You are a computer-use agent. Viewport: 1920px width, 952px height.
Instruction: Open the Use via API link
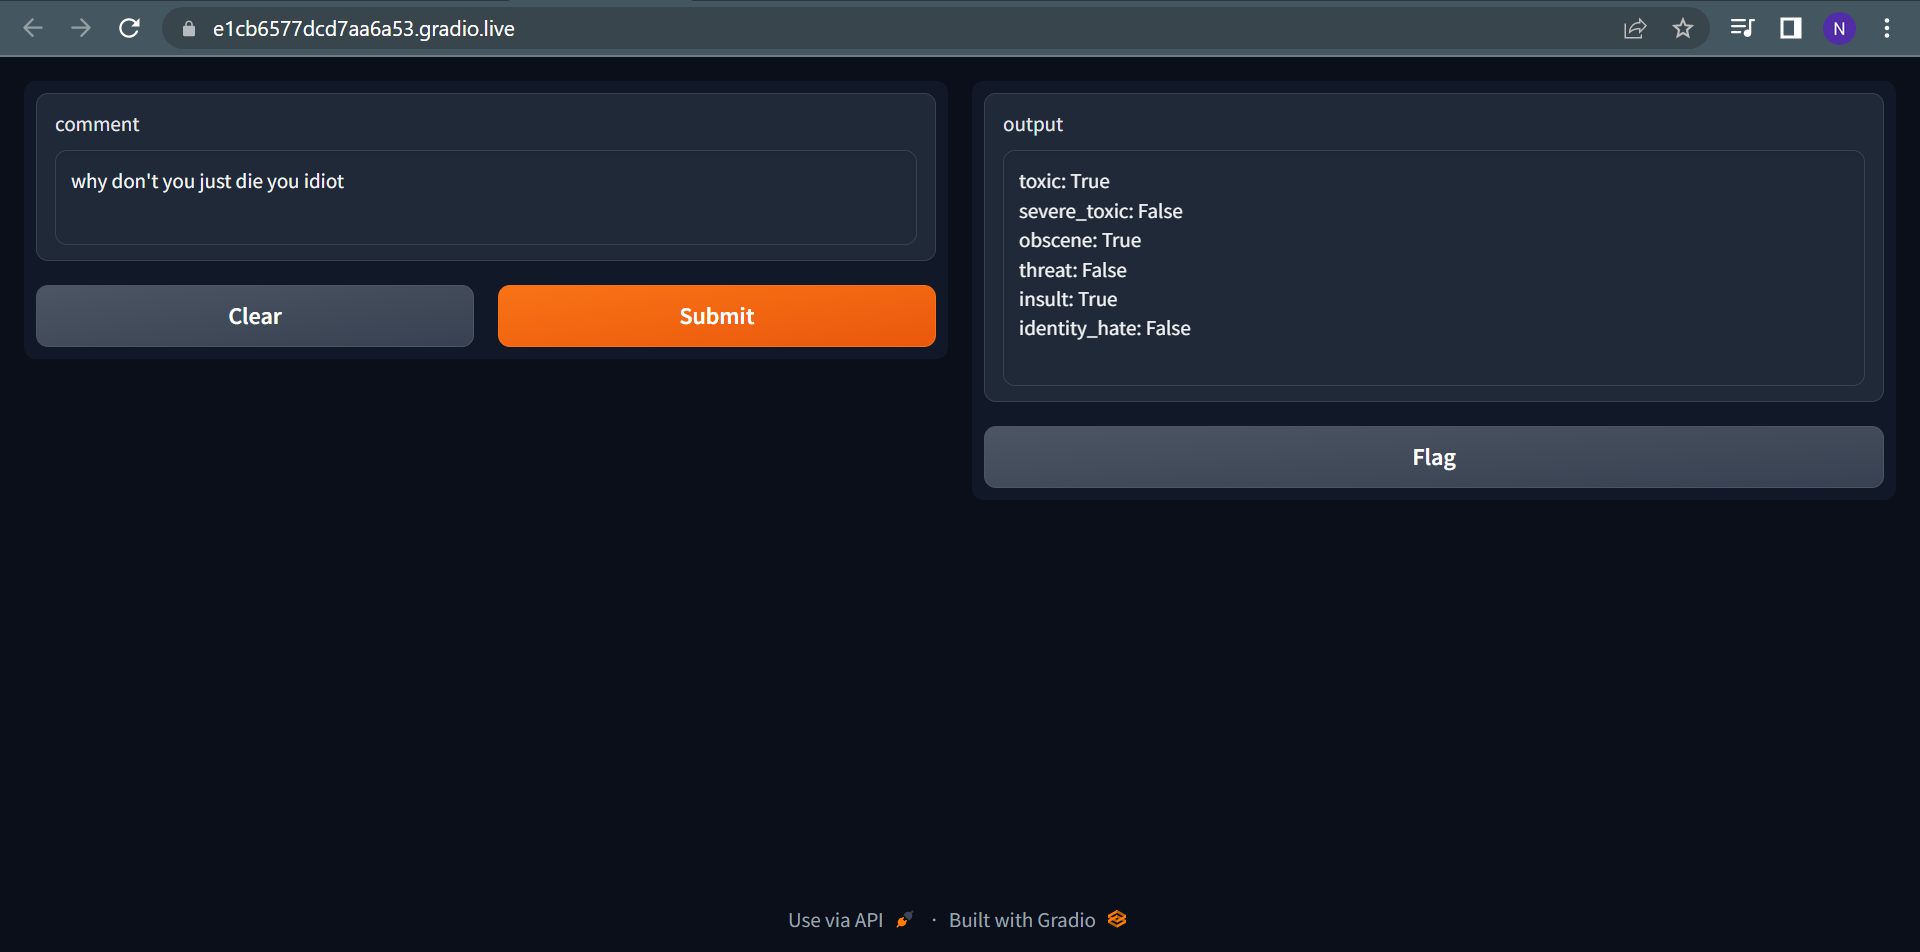tap(836, 919)
